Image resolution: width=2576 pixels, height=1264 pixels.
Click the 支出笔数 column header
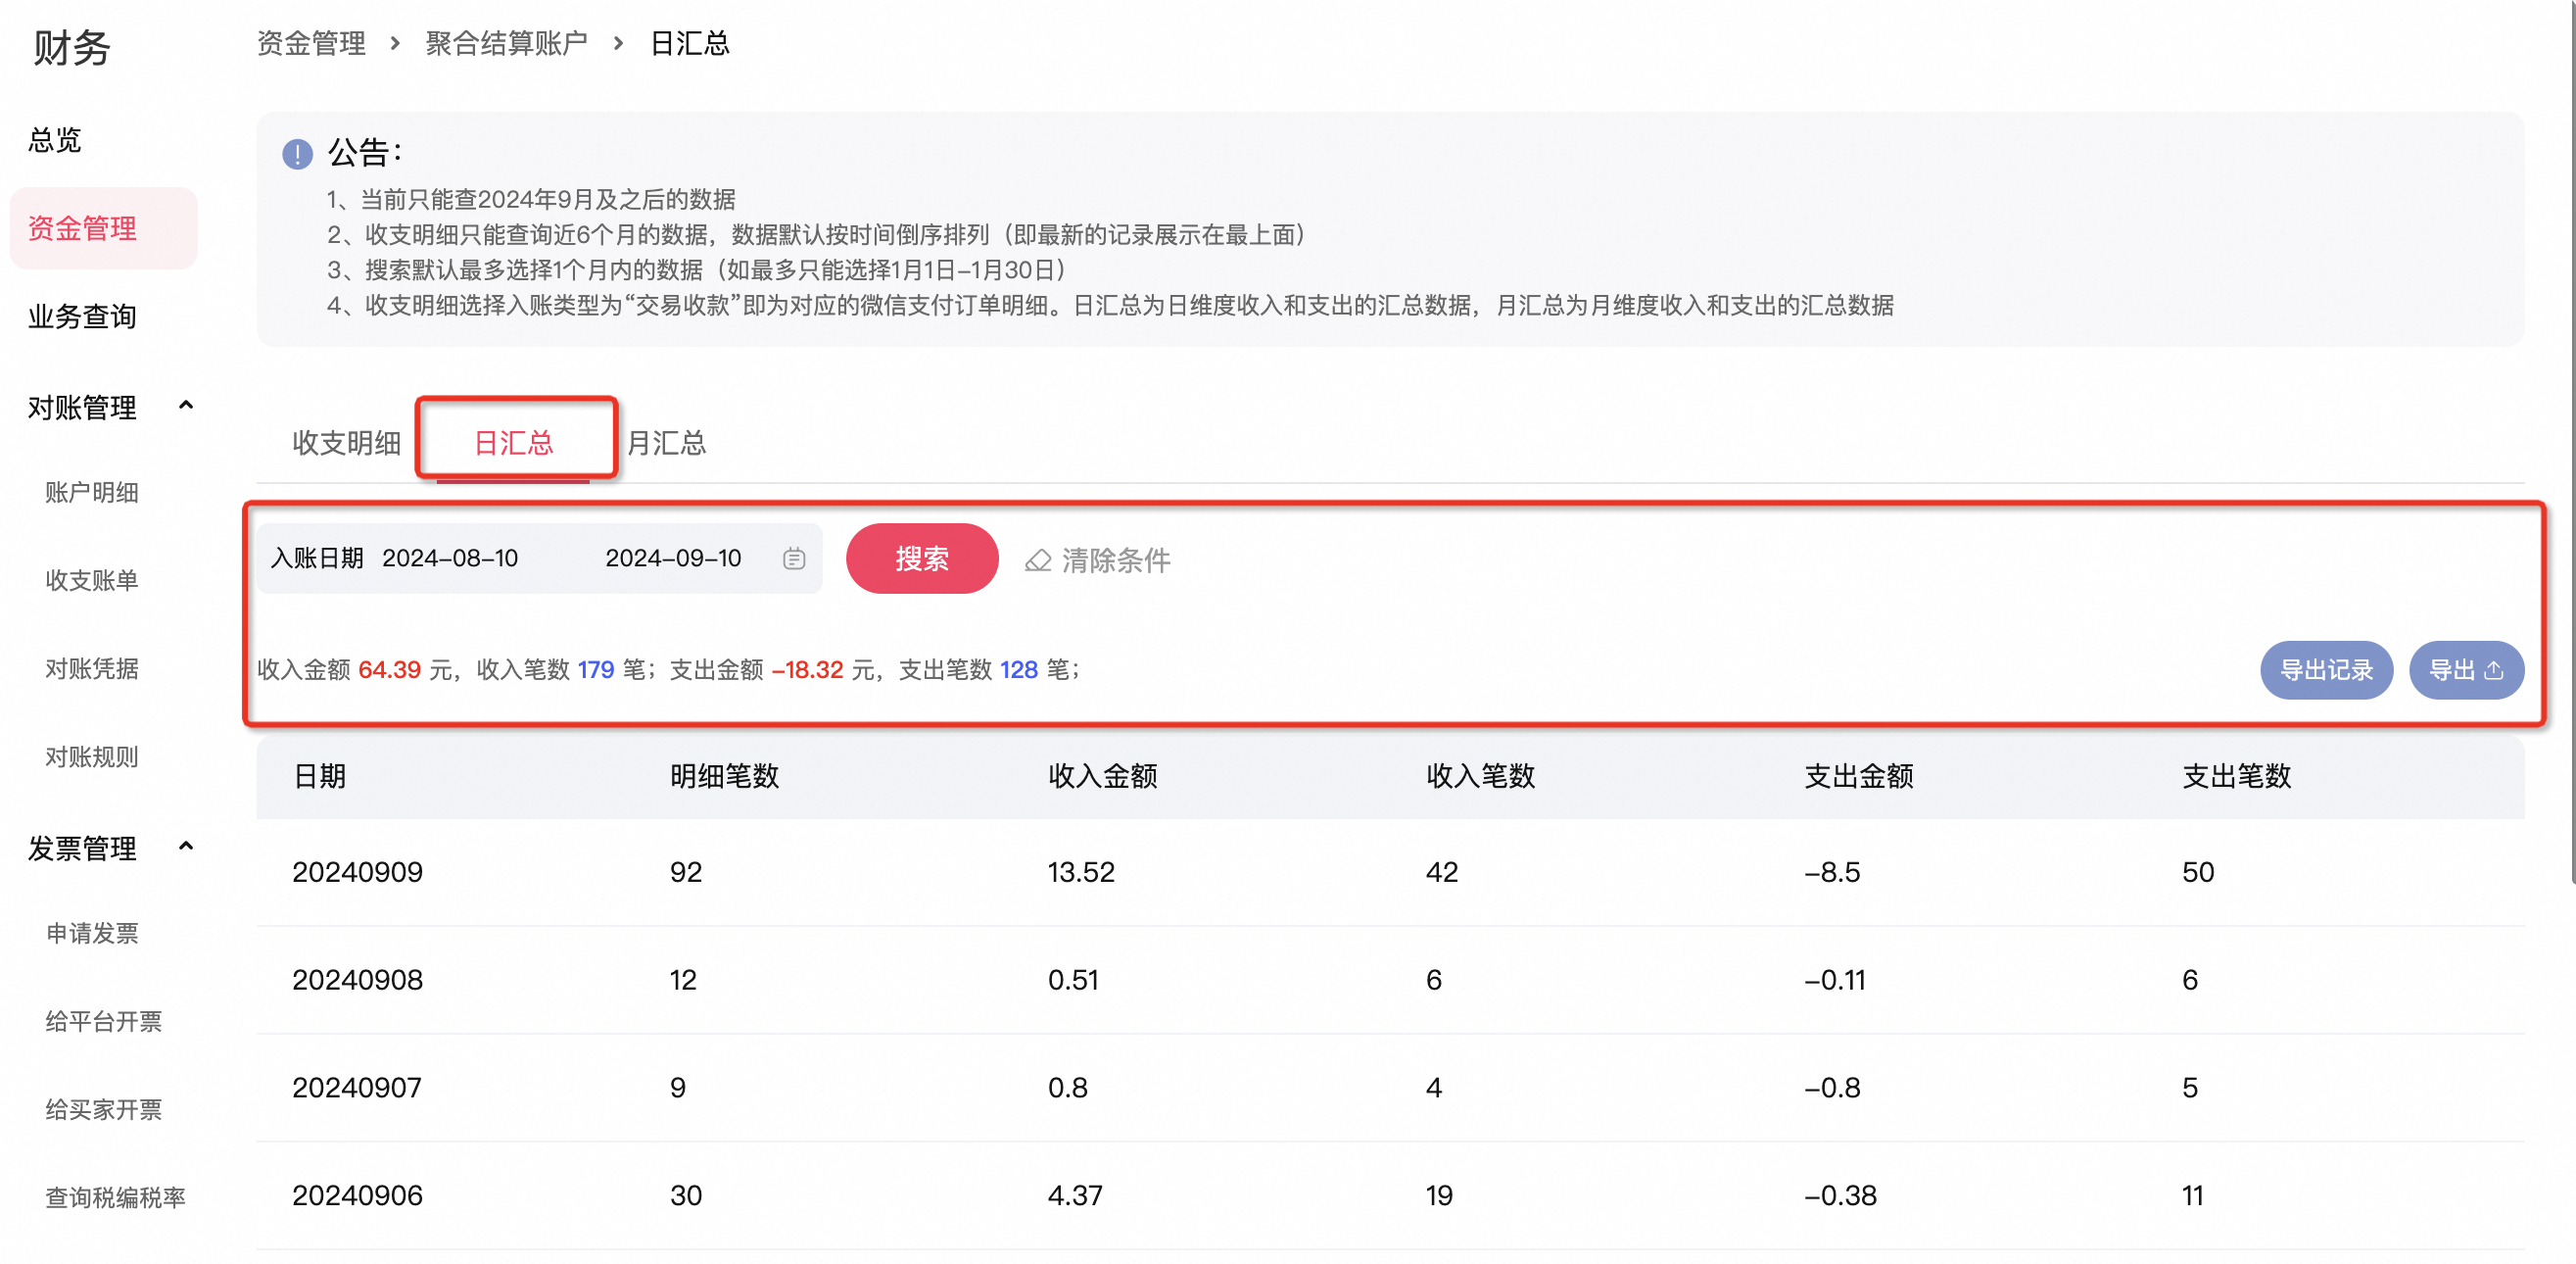tap(2236, 776)
